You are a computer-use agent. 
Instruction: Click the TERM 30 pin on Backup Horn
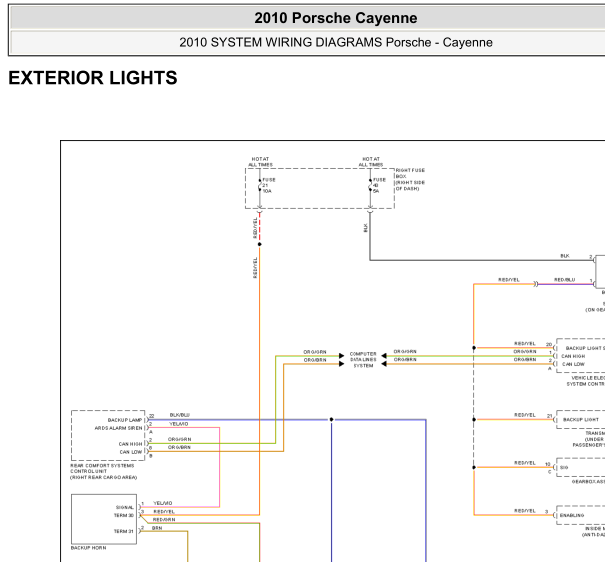[x=124, y=515]
